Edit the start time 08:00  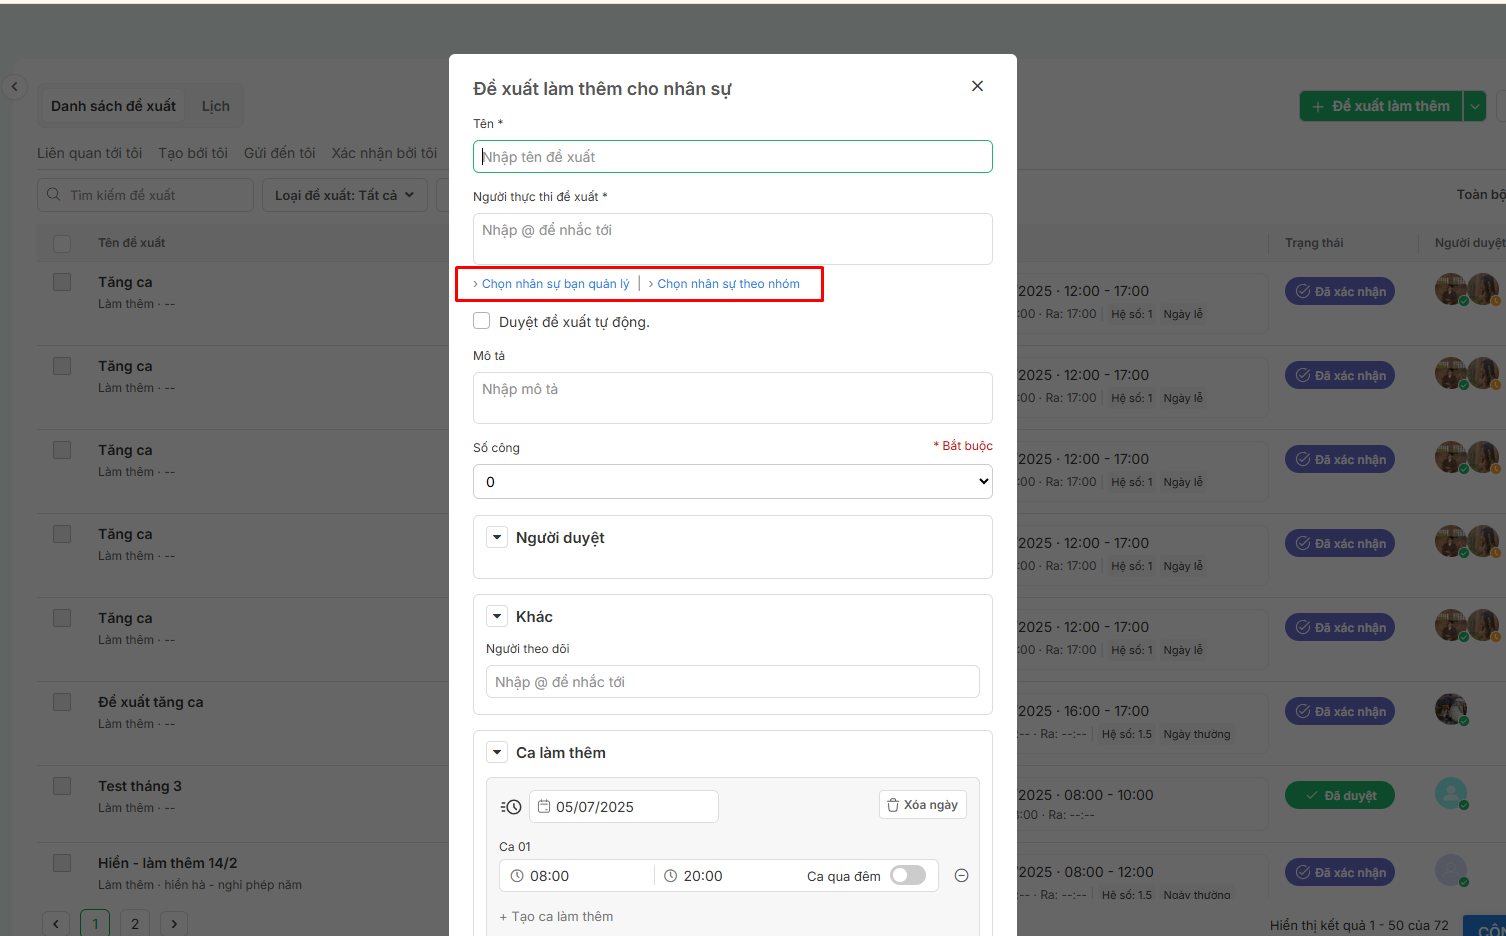(x=576, y=876)
